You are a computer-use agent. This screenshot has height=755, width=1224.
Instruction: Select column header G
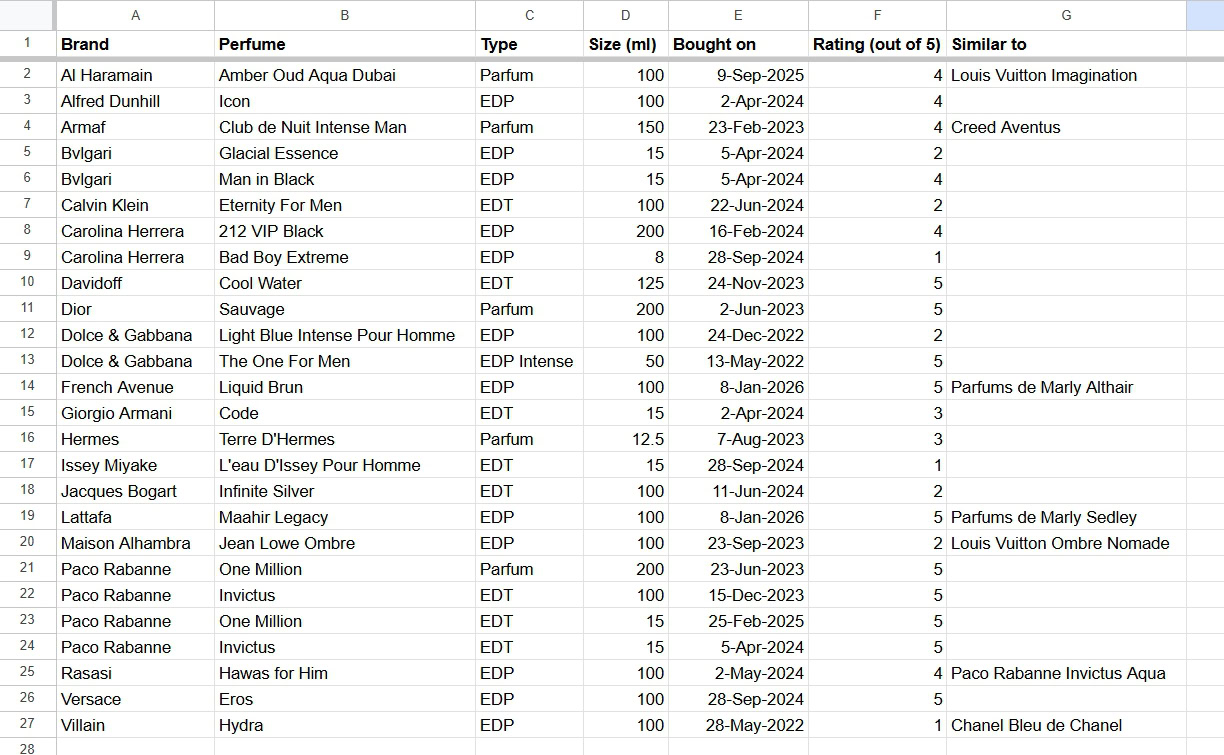click(1066, 15)
